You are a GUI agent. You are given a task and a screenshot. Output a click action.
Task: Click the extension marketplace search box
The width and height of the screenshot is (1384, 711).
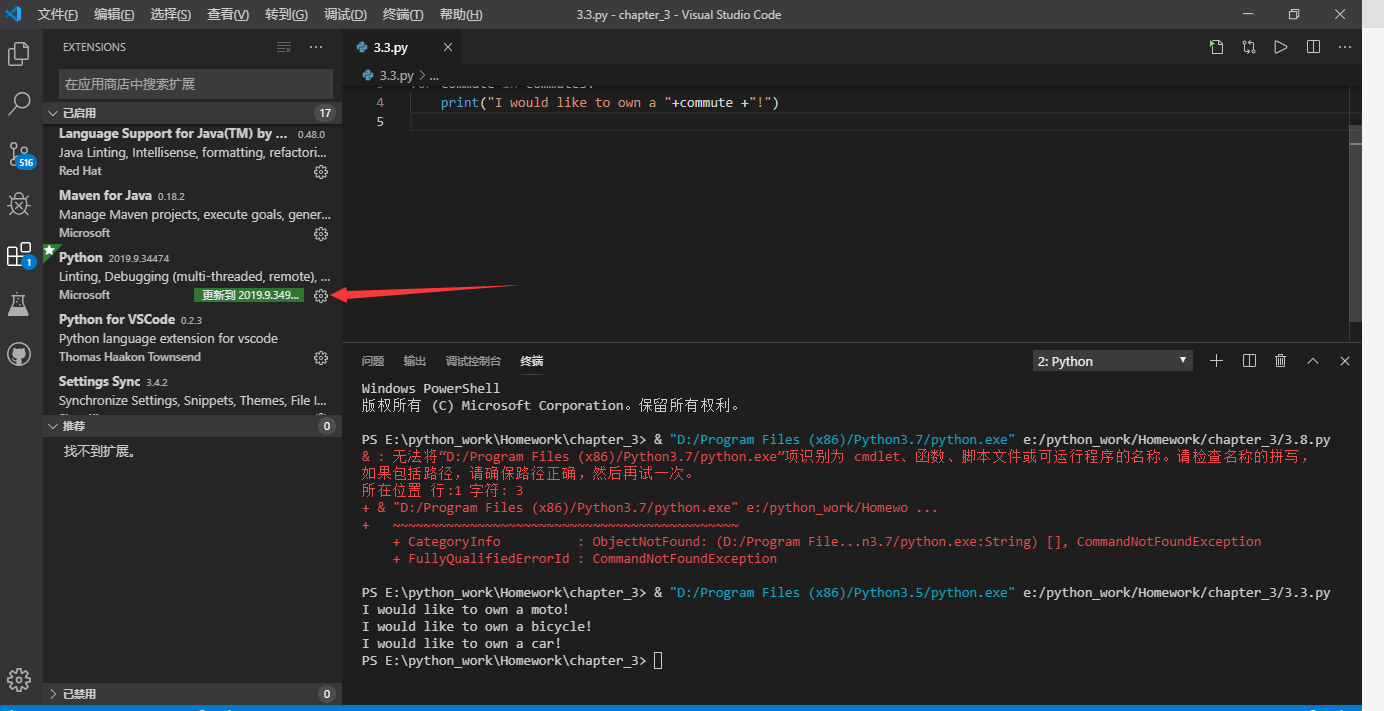click(x=194, y=83)
